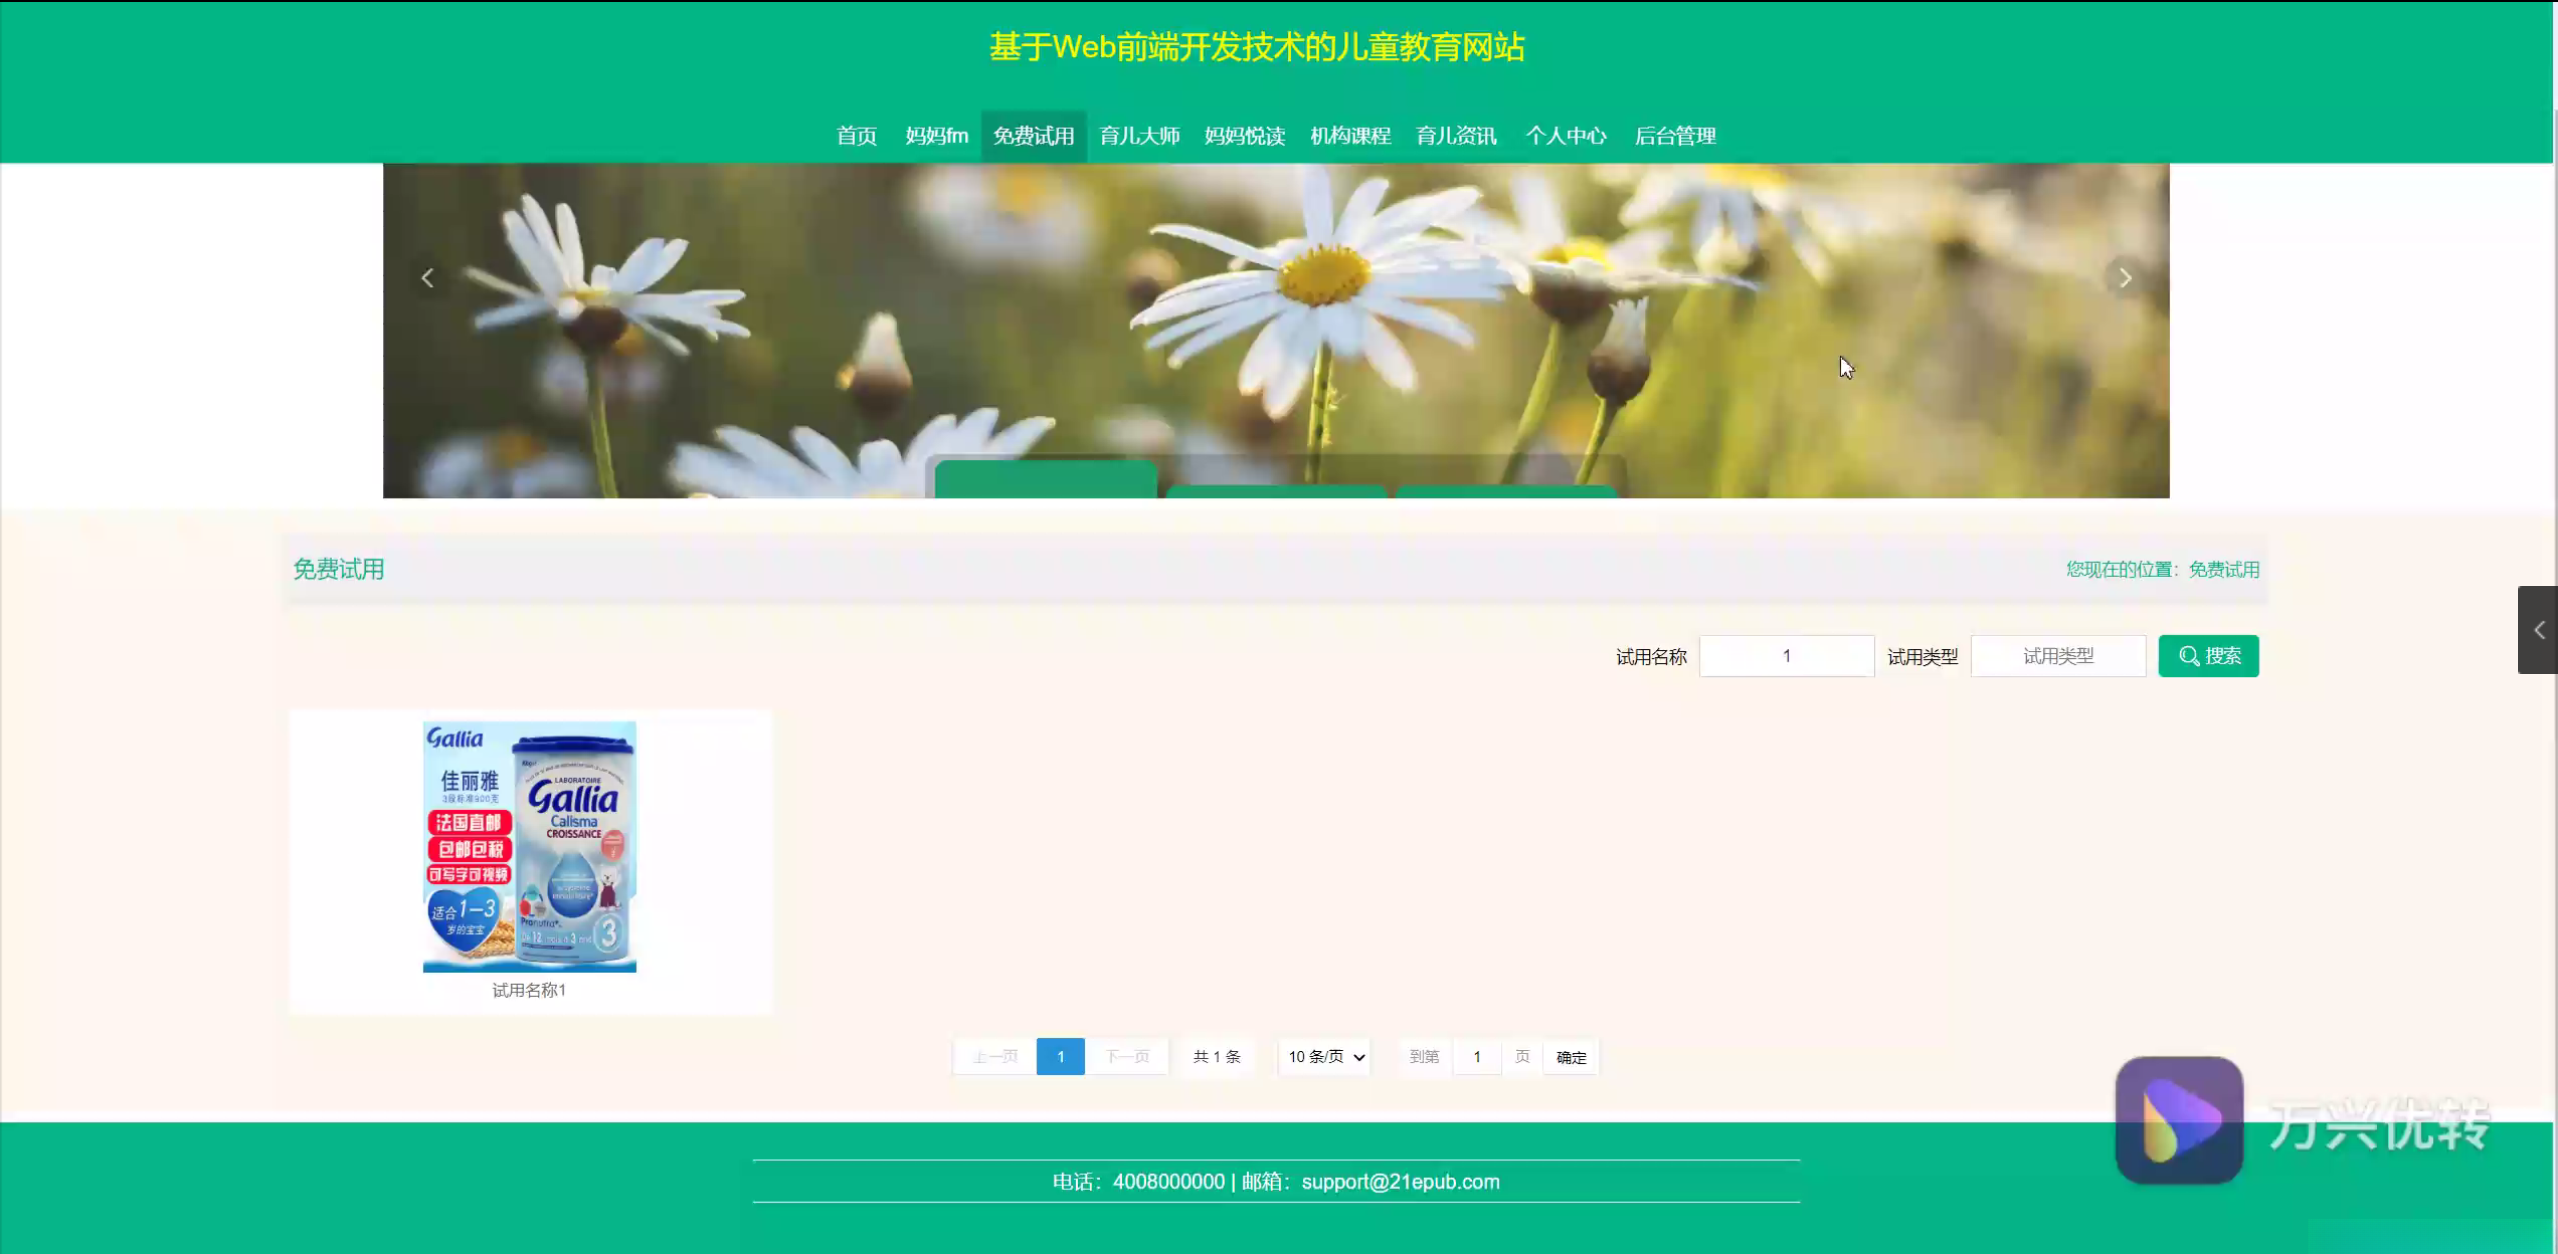Open 个人中心 menu item
Image resolution: width=2558 pixels, height=1254 pixels.
coord(1565,136)
